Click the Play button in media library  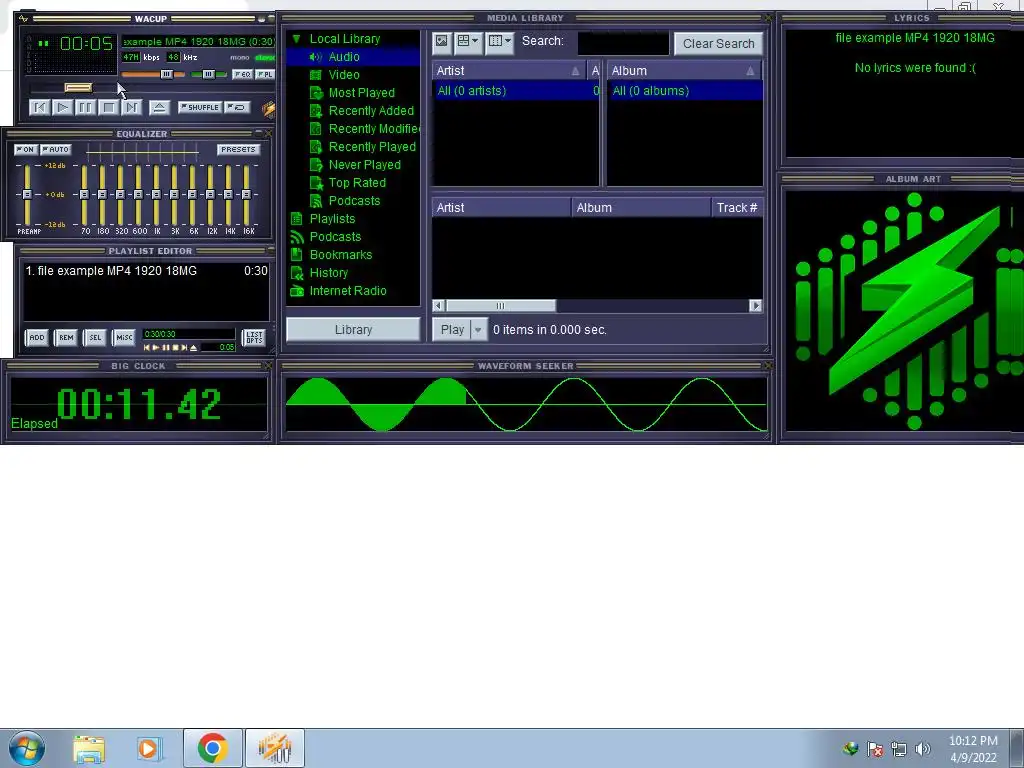(x=452, y=330)
